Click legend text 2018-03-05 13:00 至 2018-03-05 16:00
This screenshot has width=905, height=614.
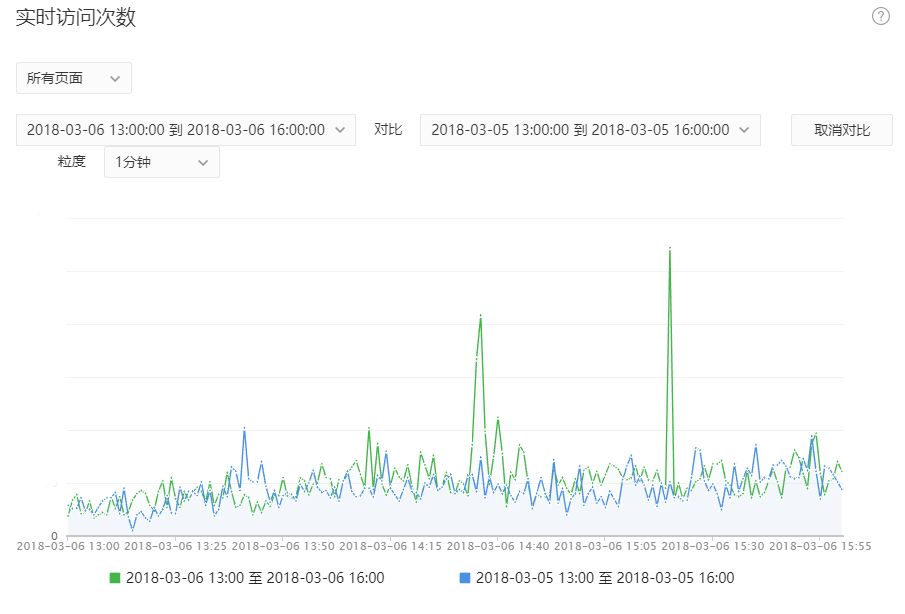(605, 578)
